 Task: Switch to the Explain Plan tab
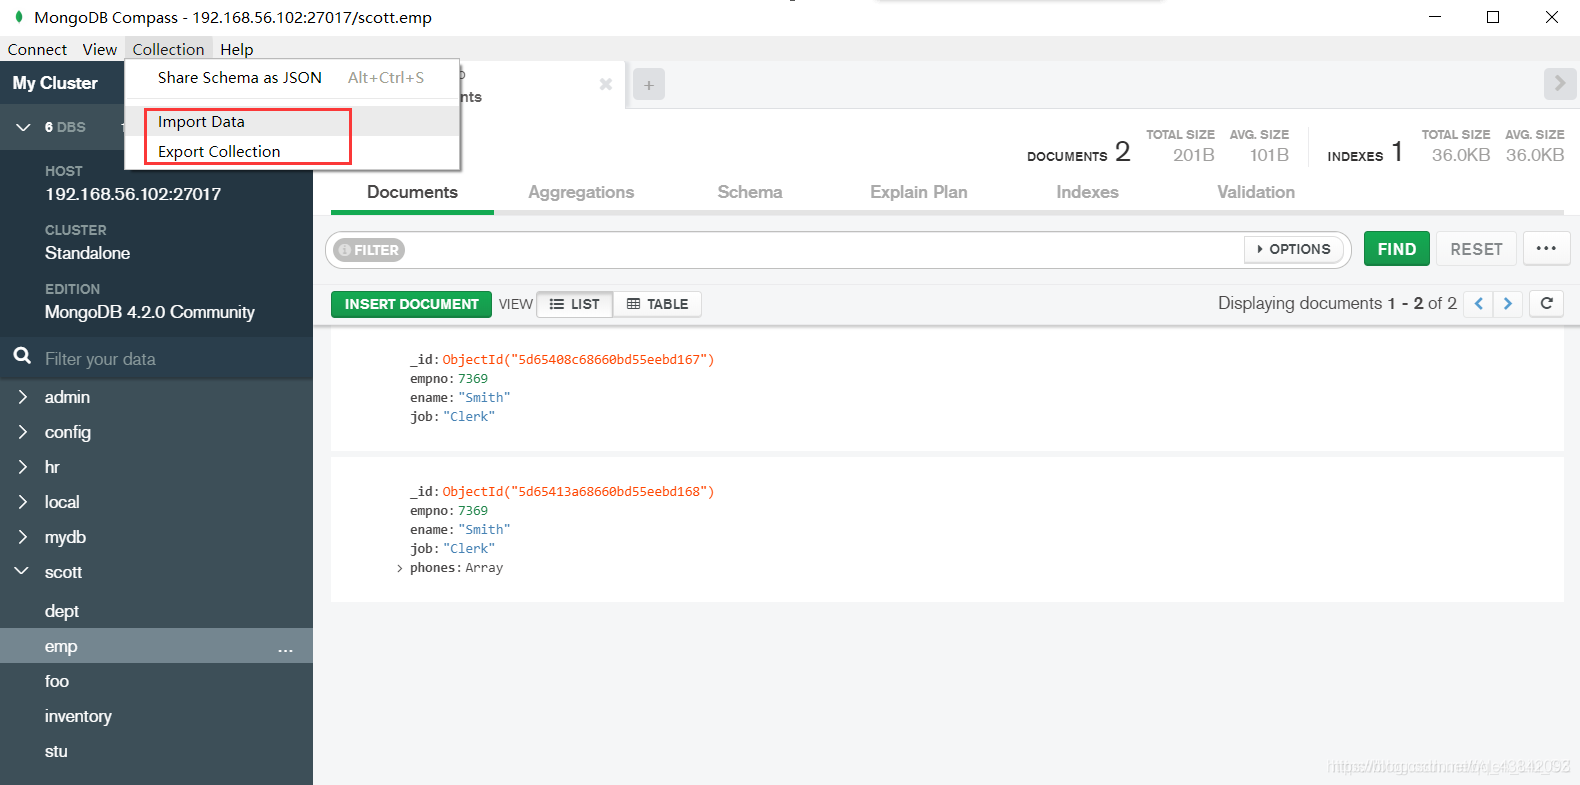pyautogui.click(x=919, y=192)
